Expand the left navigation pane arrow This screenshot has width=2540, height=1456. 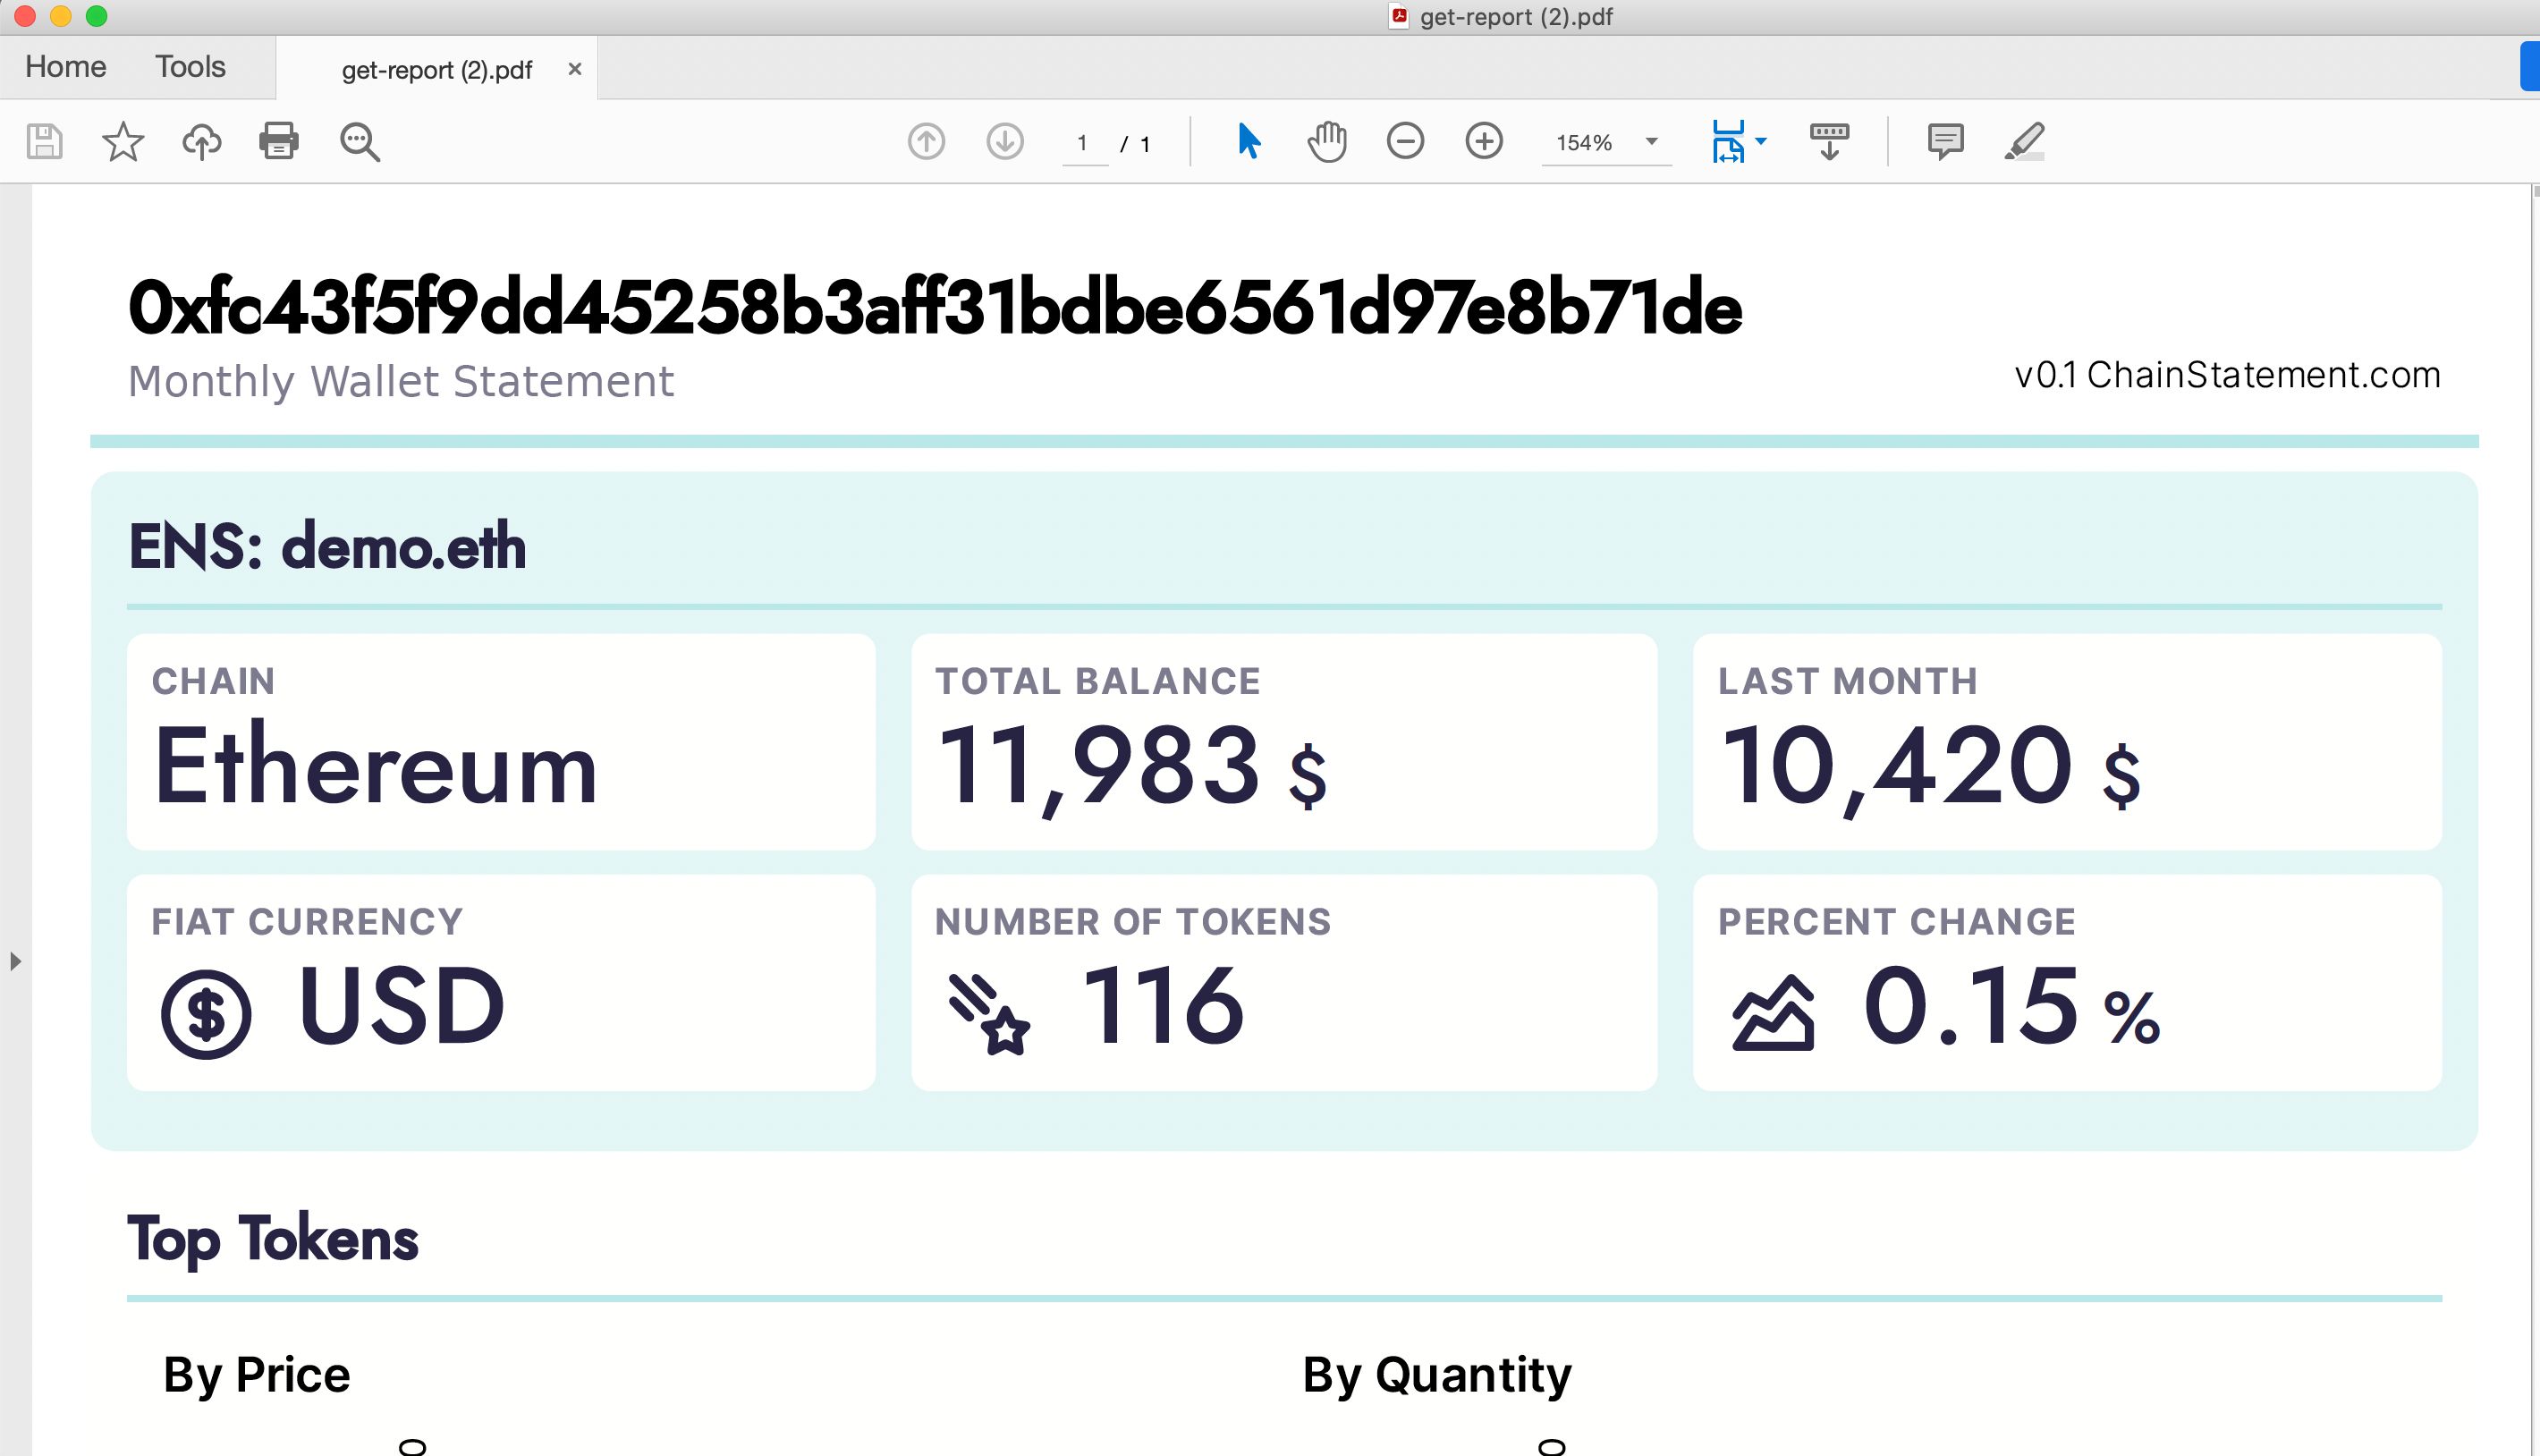[x=15, y=962]
